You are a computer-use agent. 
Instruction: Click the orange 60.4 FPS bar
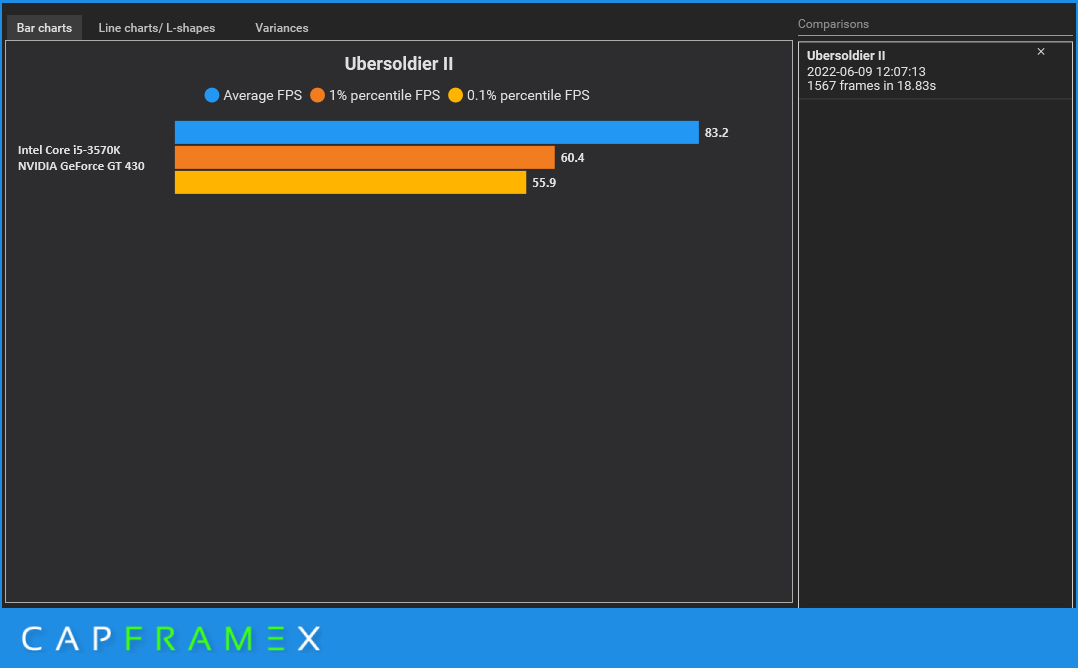pos(364,157)
